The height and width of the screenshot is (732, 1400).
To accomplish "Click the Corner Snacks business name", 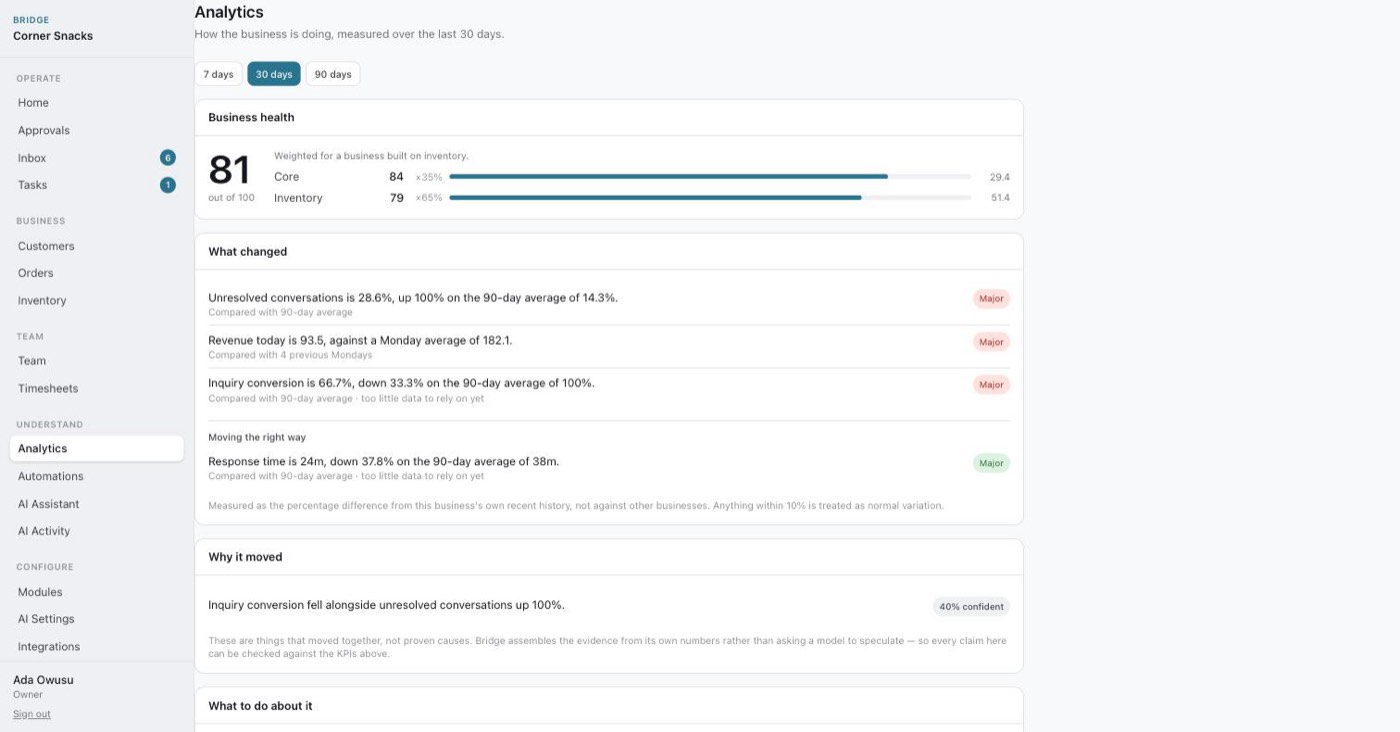I will coord(53,36).
